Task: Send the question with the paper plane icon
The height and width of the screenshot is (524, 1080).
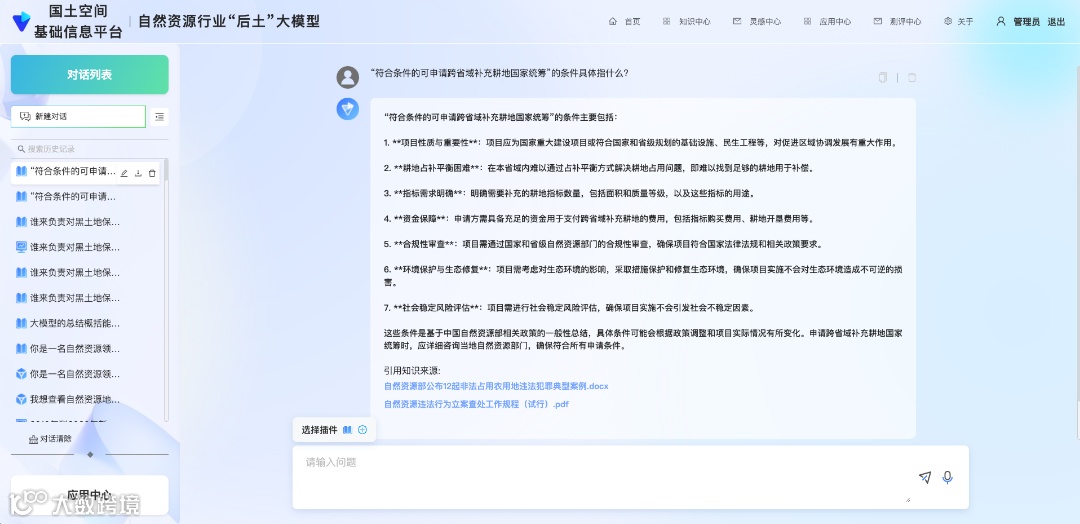Action: pyautogui.click(x=925, y=477)
